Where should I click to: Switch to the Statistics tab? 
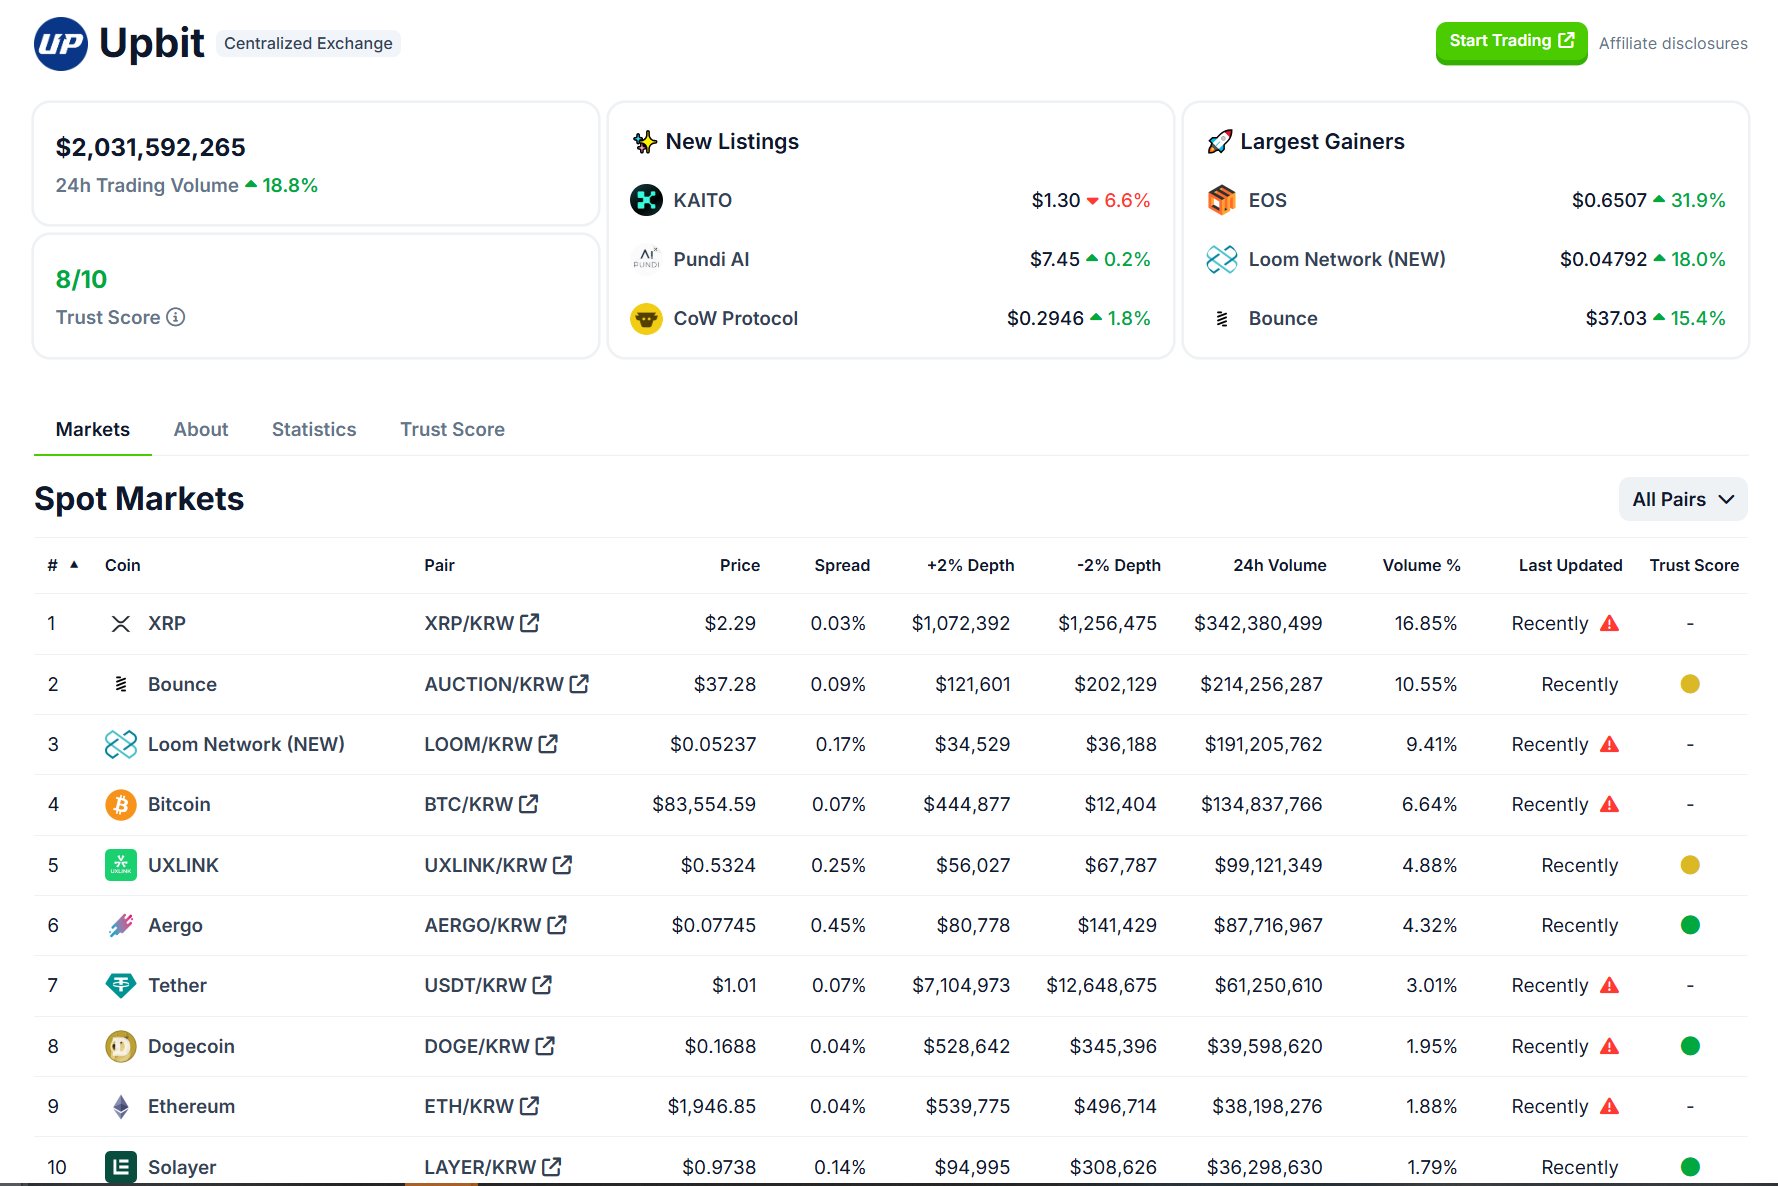tap(314, 429)
